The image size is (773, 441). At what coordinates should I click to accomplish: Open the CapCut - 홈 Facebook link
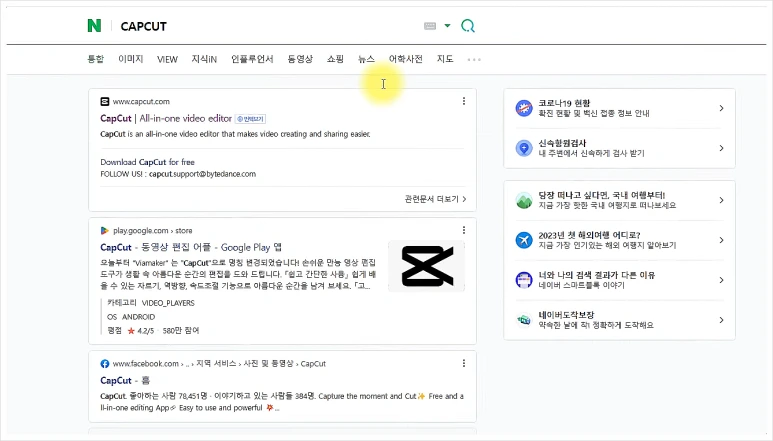[x=125, y=380]
